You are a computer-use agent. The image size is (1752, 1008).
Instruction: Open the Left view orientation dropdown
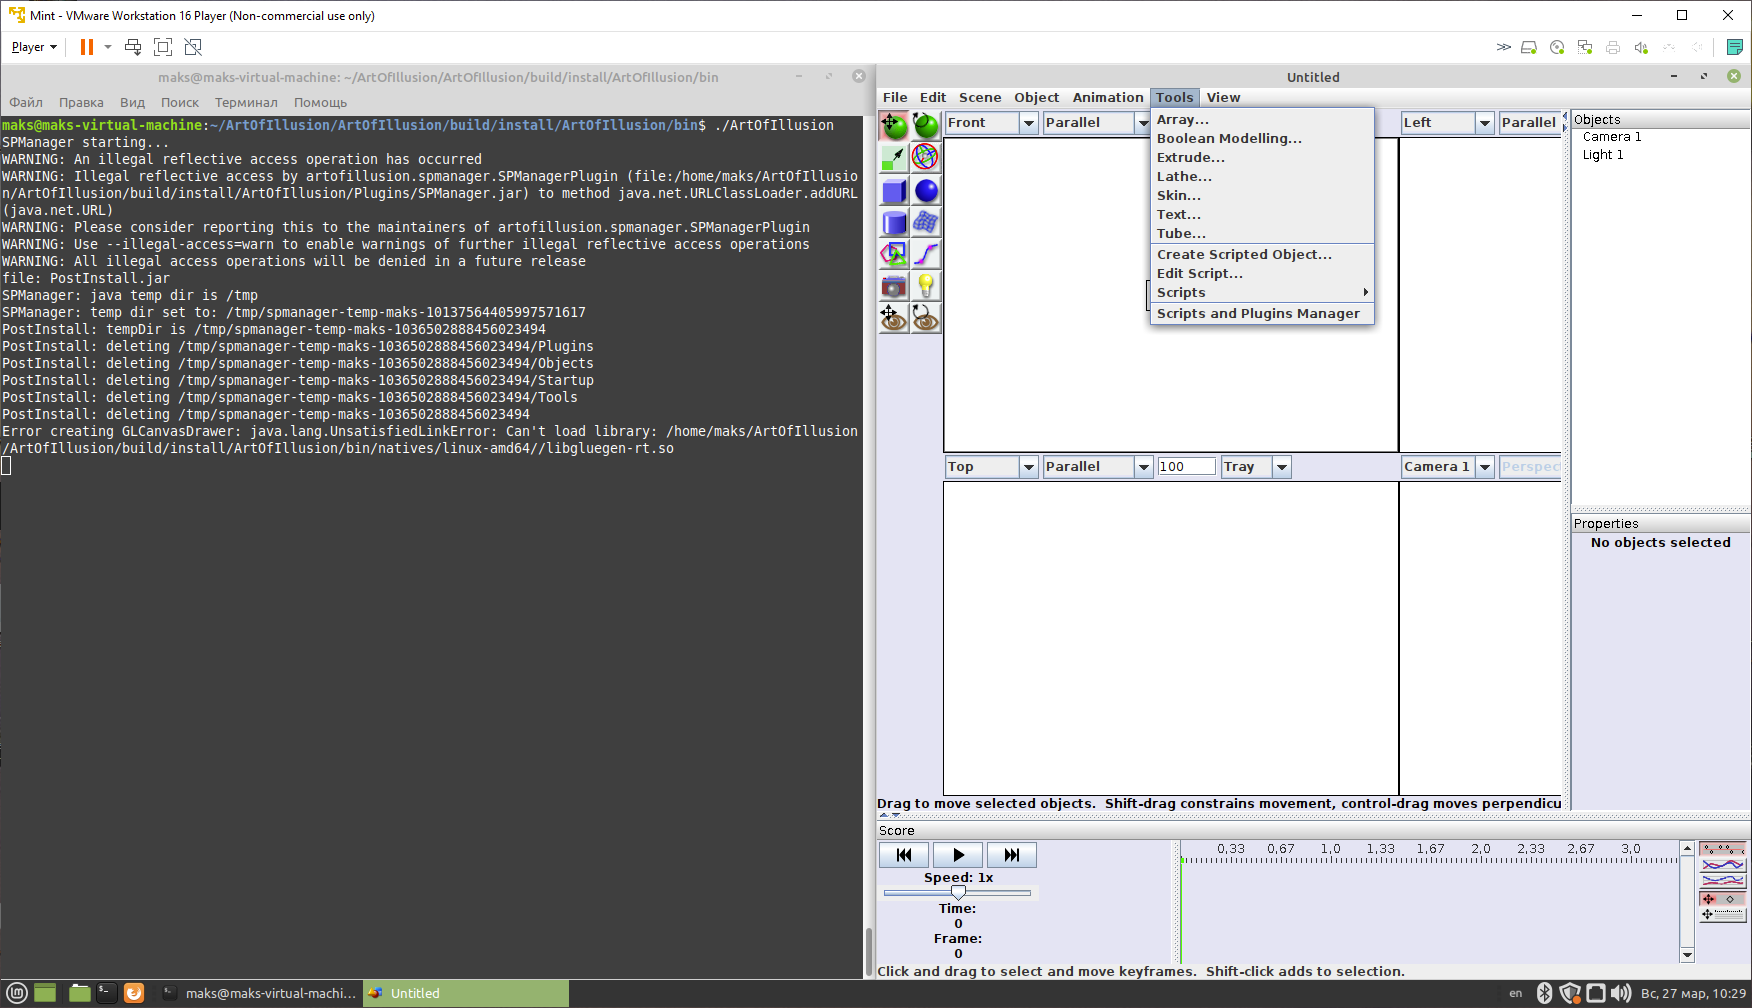(x=1485, y=123)
